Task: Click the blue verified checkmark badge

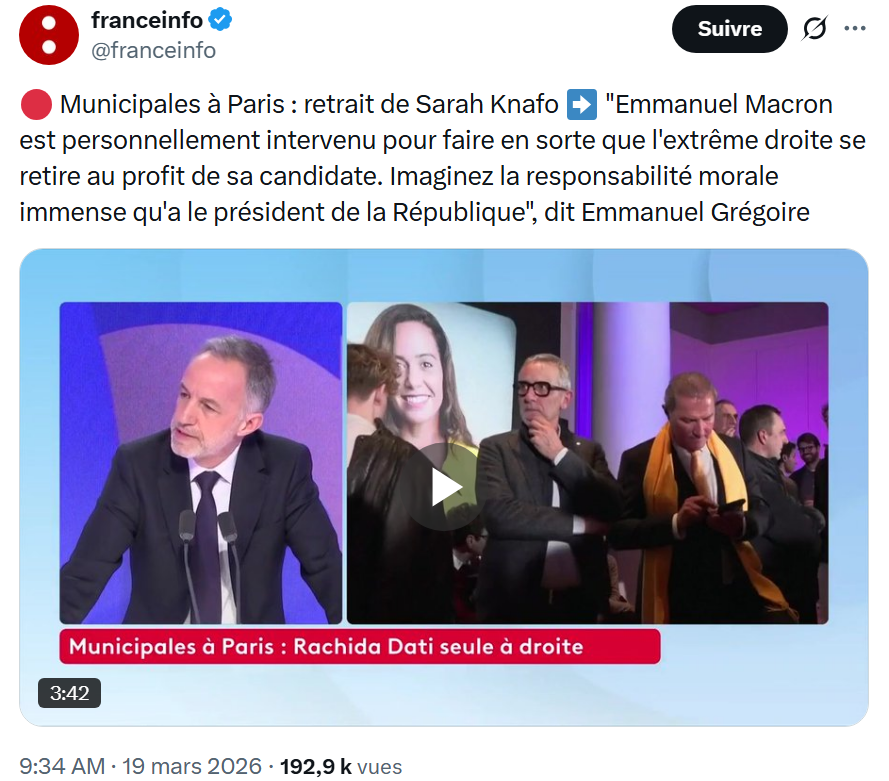Action: 220,19
